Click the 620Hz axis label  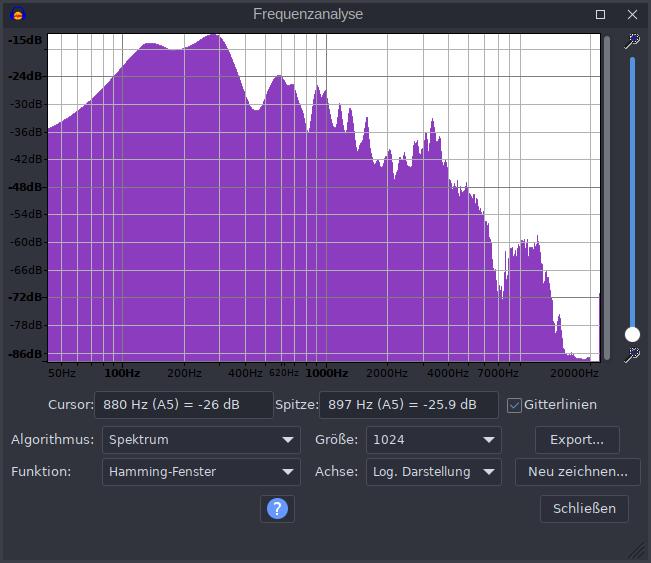284,372
